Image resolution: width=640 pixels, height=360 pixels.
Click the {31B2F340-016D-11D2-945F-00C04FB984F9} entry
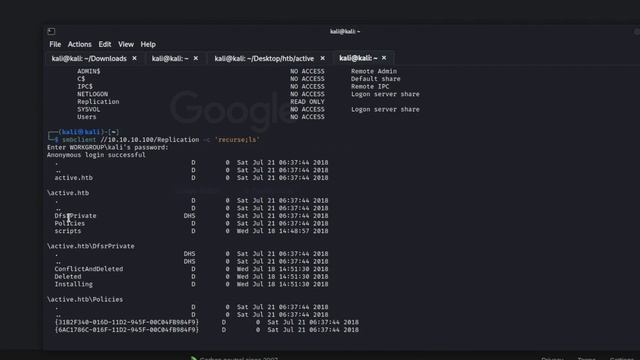point(127,322)
